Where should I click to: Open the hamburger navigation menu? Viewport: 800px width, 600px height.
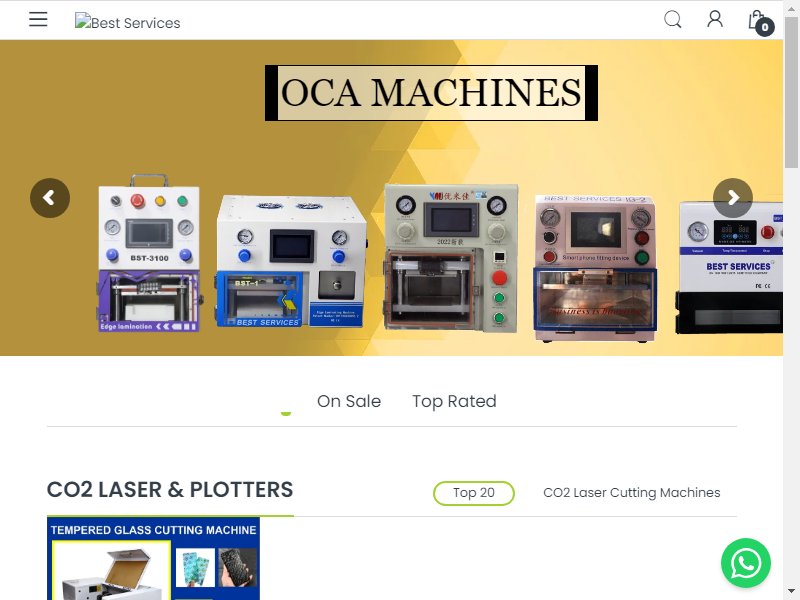point(38,19)
